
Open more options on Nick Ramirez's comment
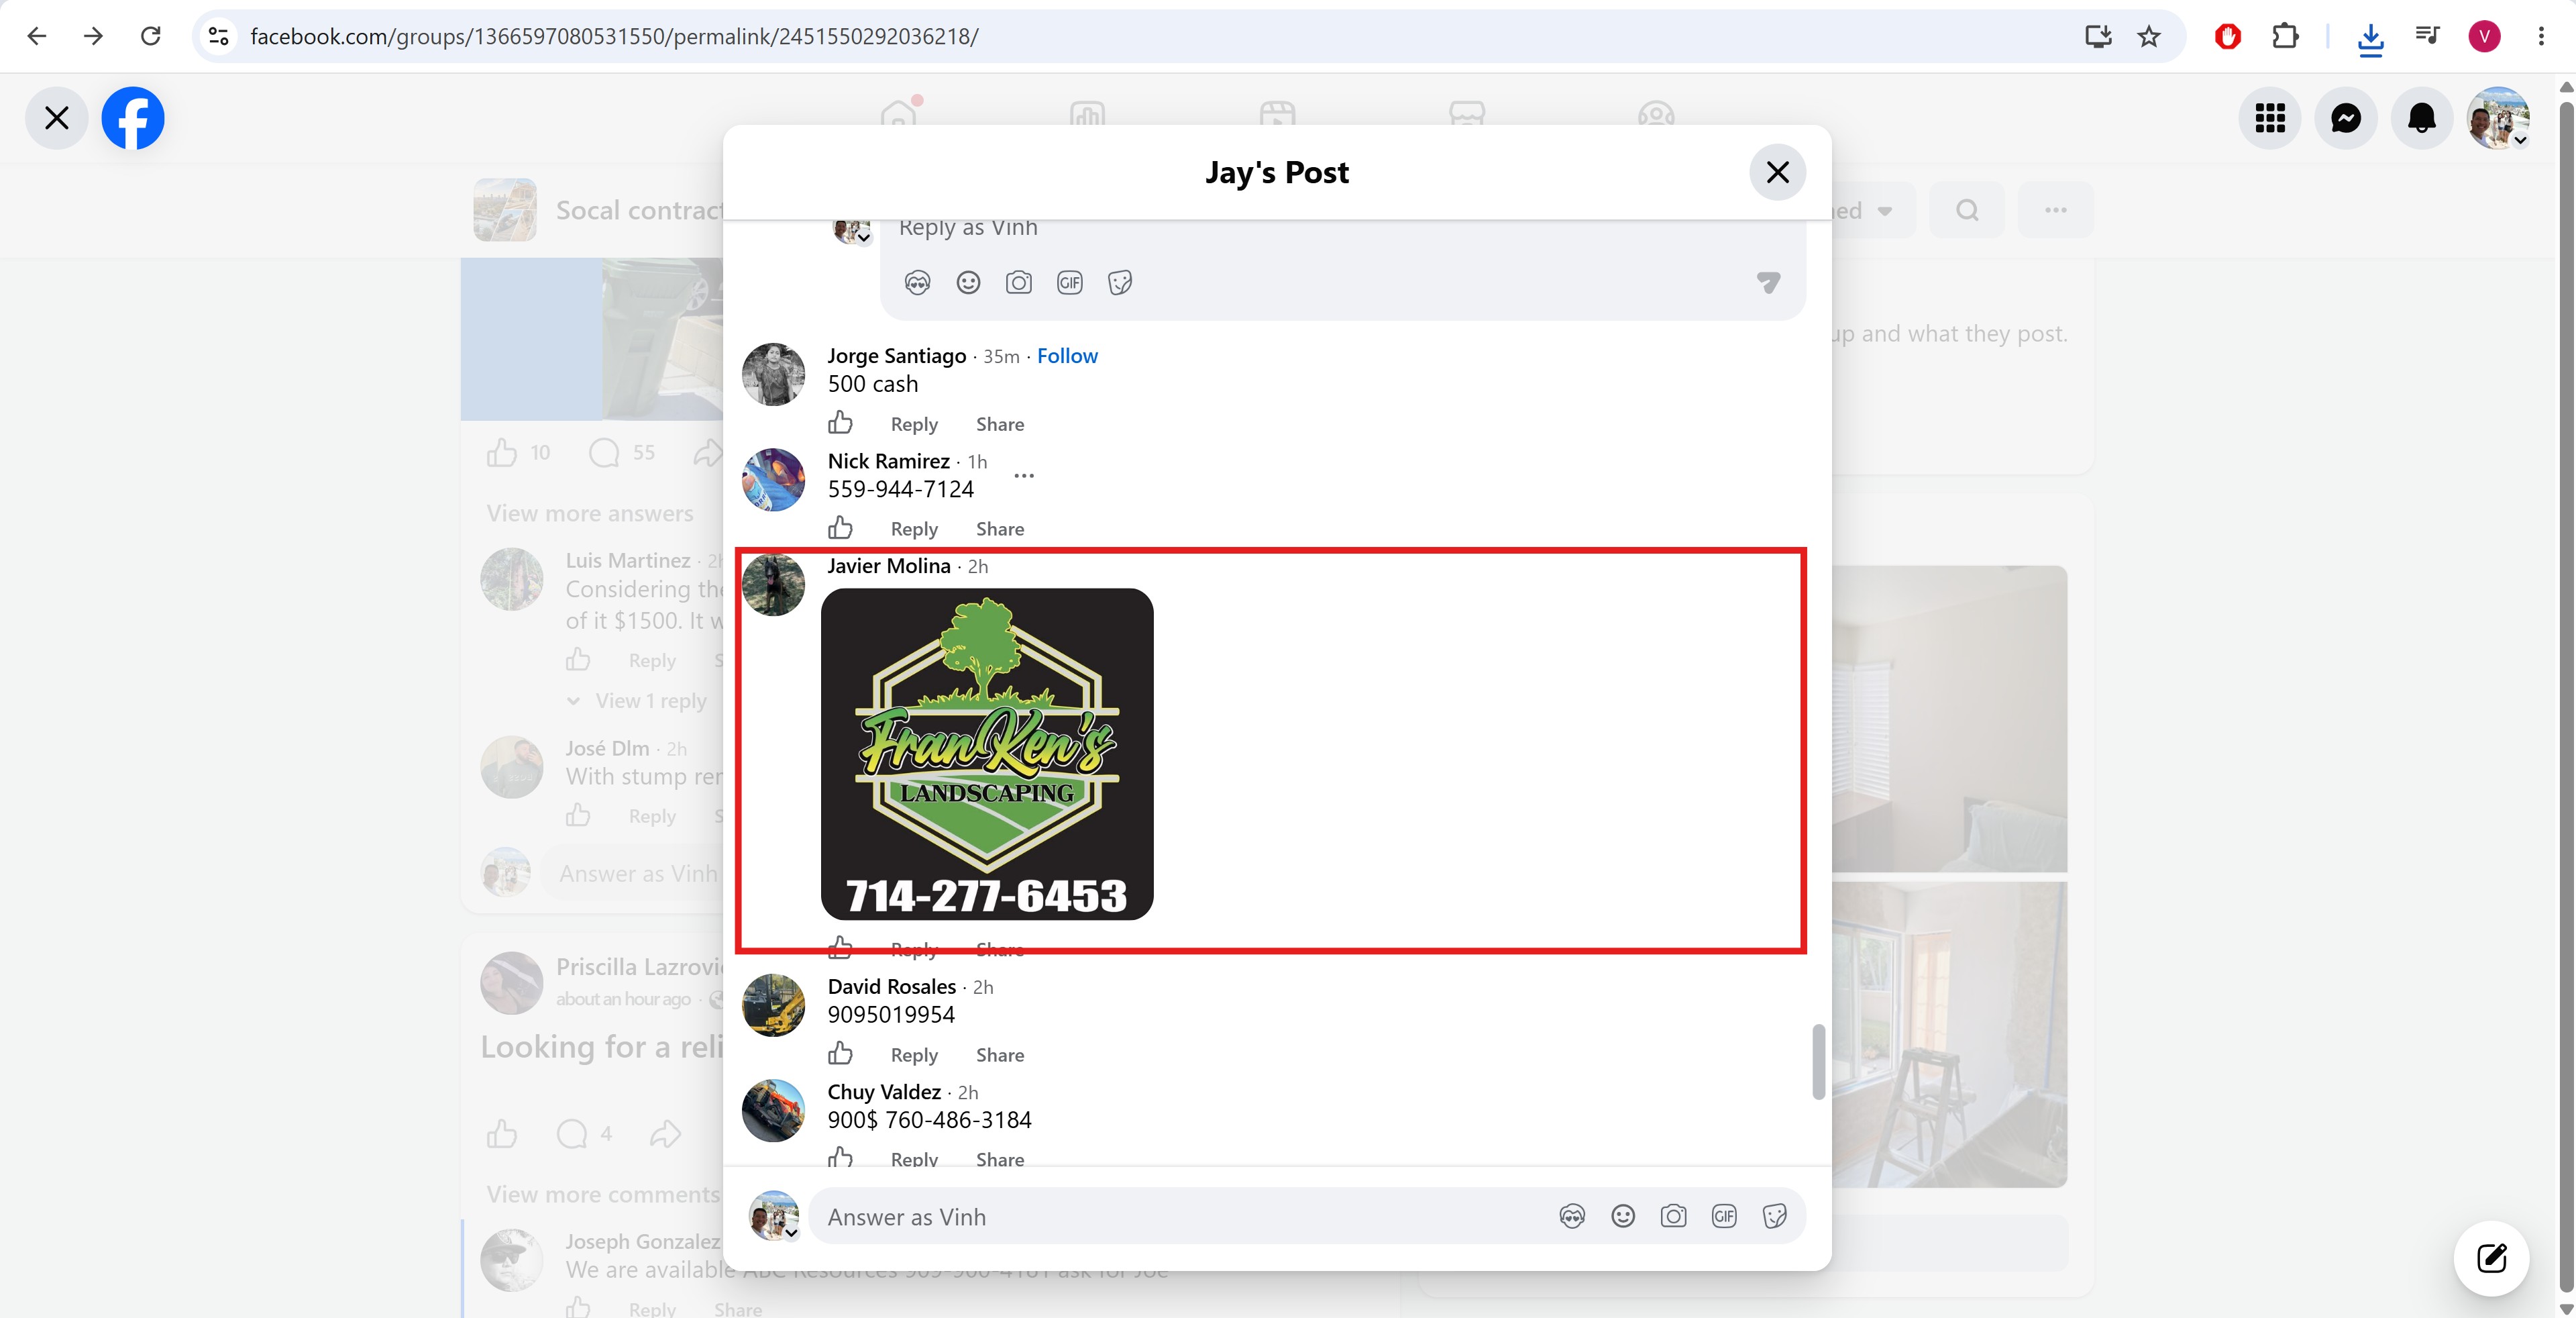(1024, 475)
